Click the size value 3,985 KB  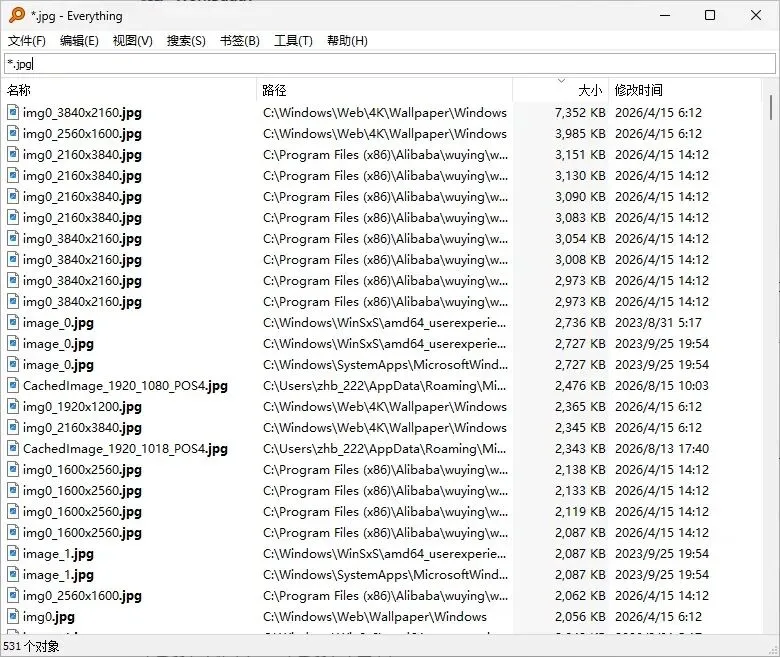pyautogui.click(x=580, y=133)
